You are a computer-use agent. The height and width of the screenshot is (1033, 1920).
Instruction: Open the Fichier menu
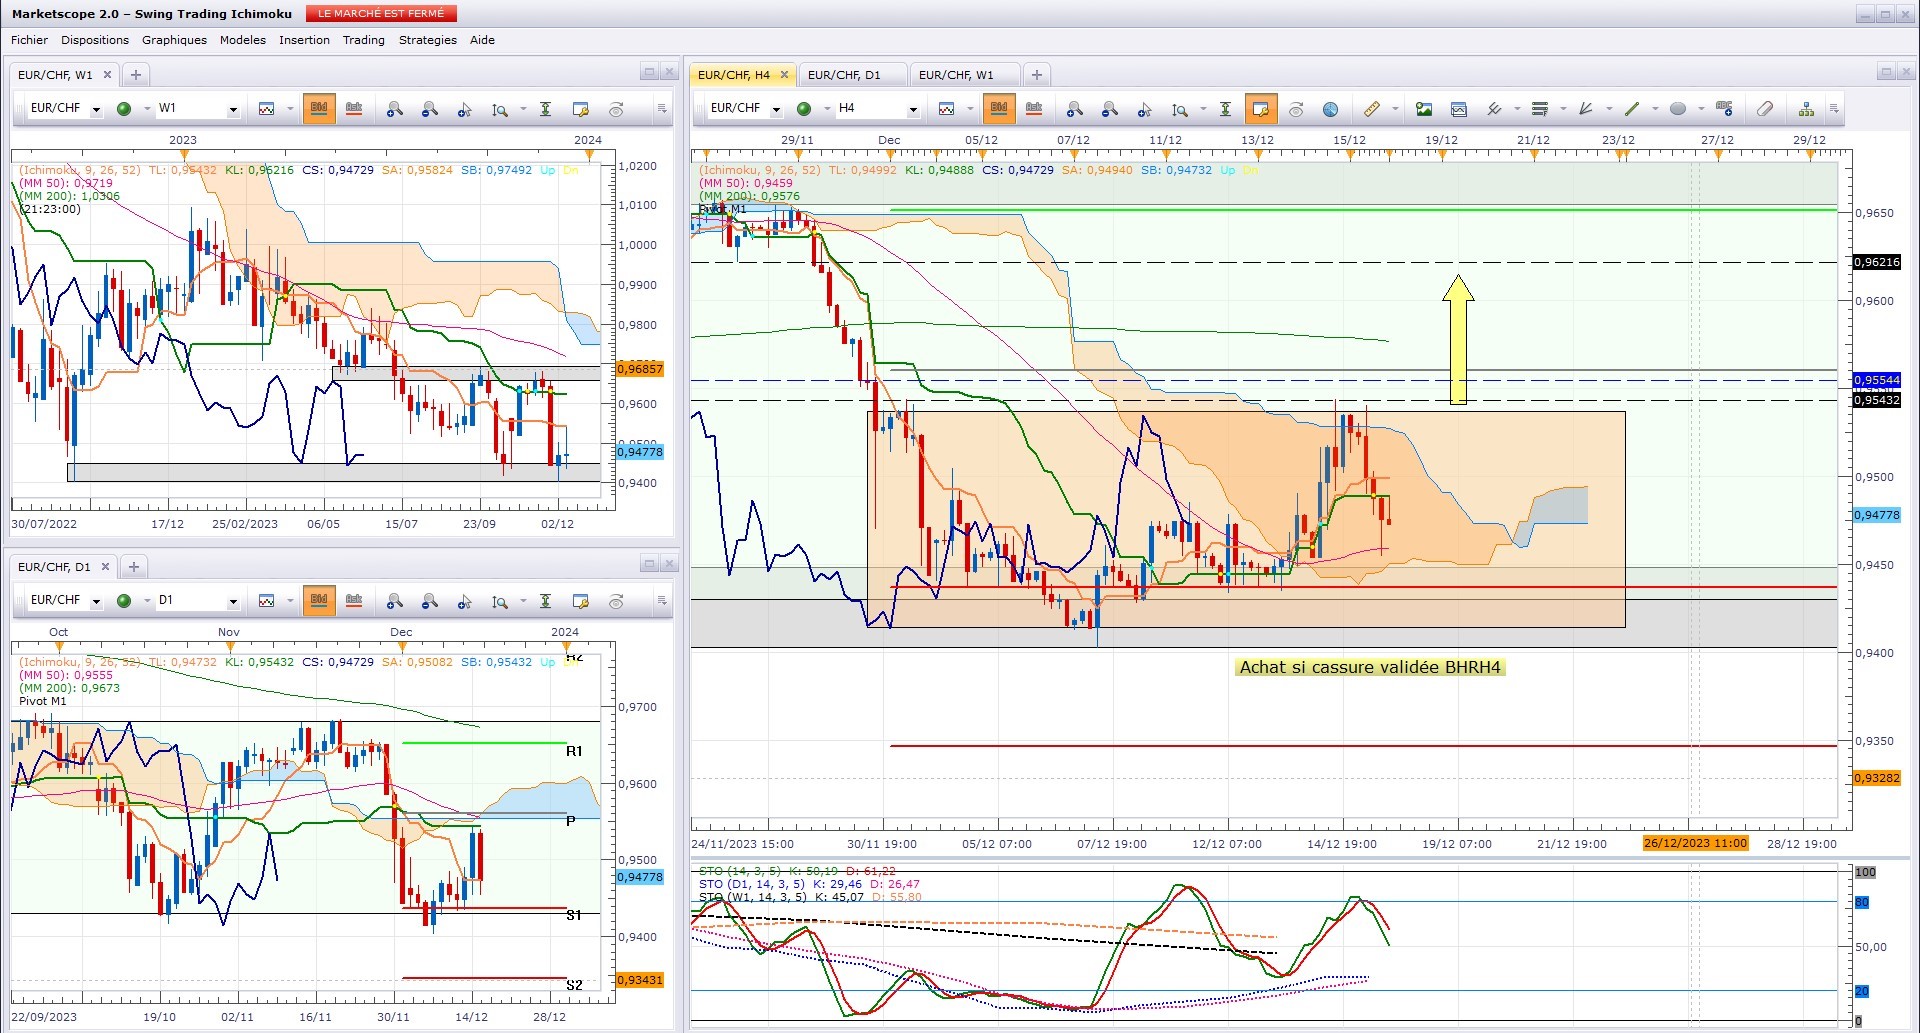29,40
